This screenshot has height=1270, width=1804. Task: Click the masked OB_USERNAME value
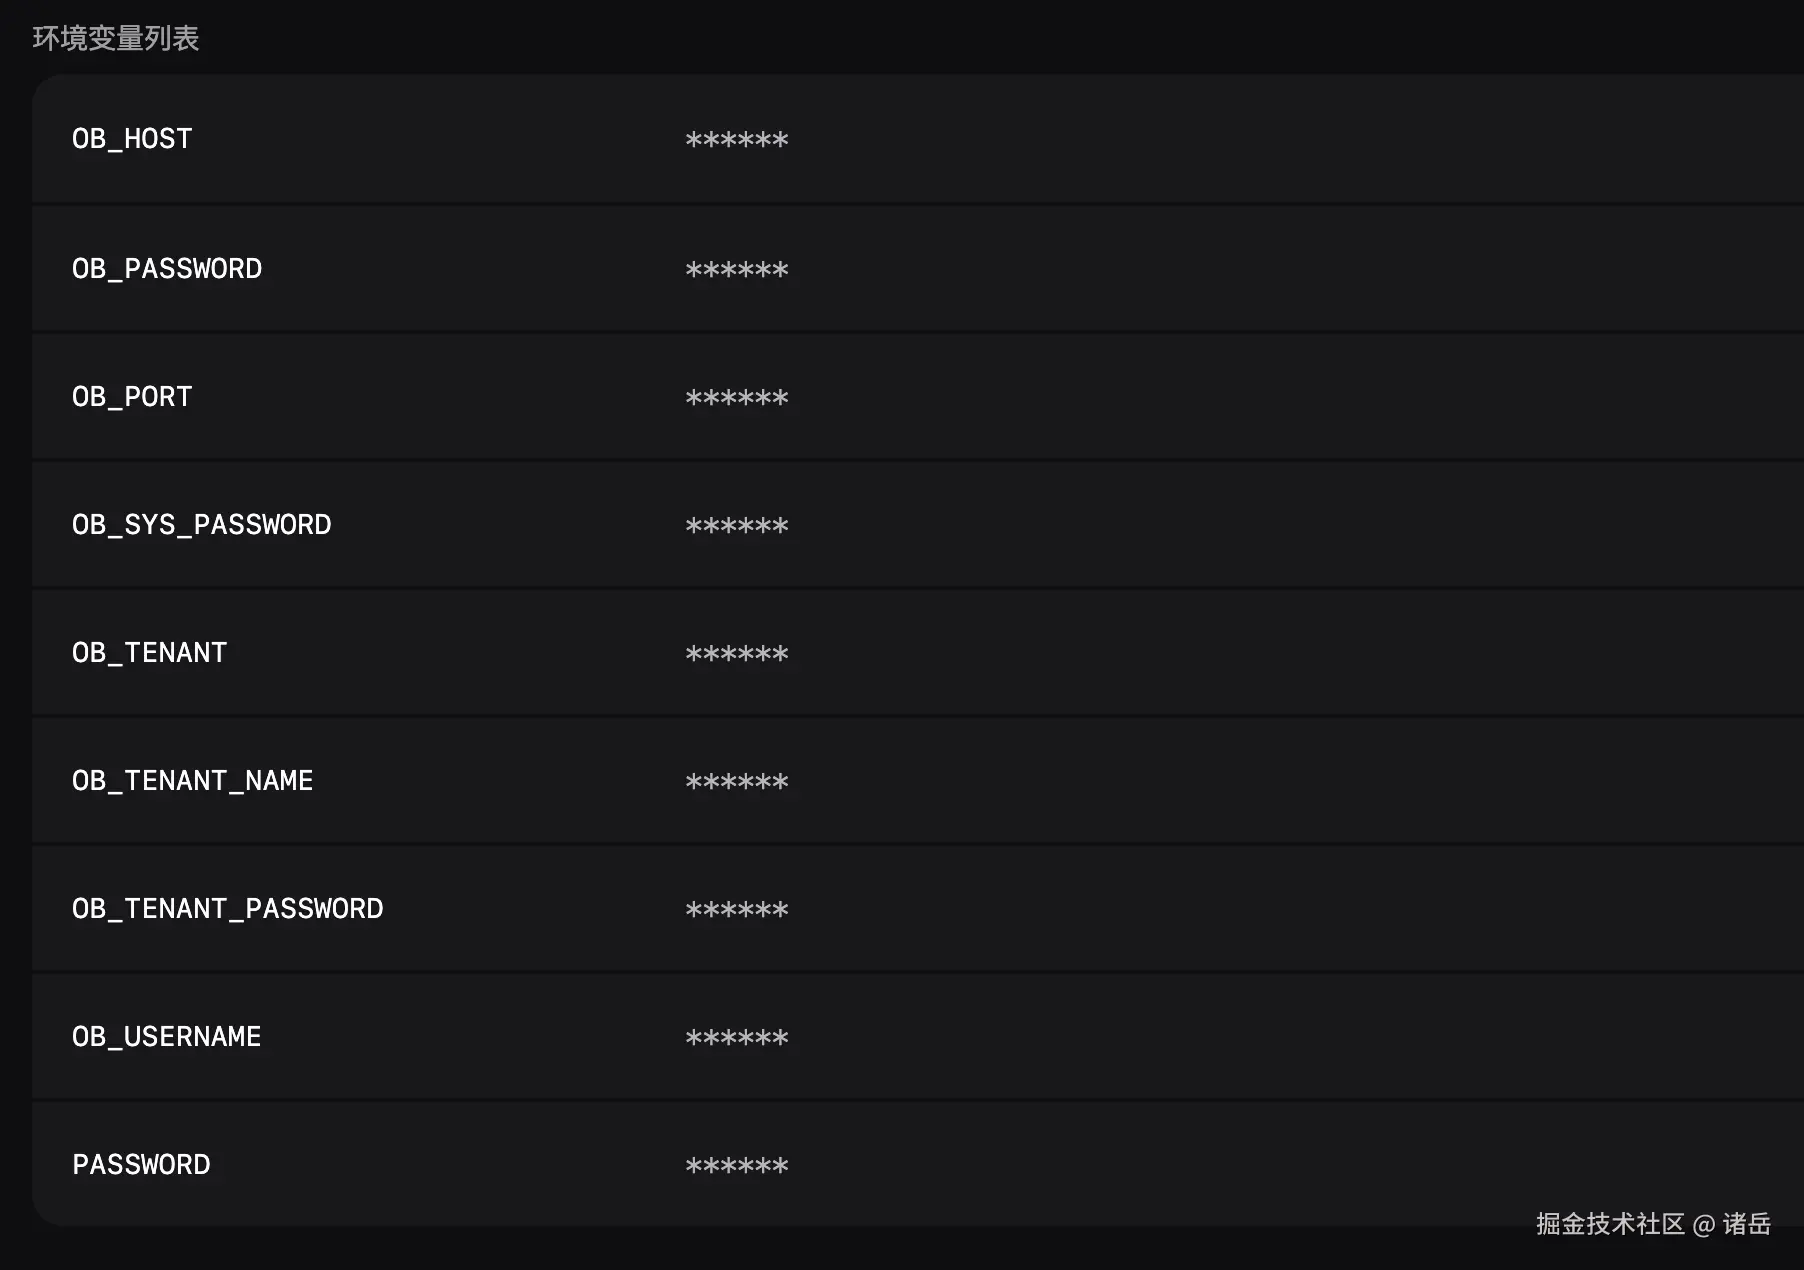737,1038
